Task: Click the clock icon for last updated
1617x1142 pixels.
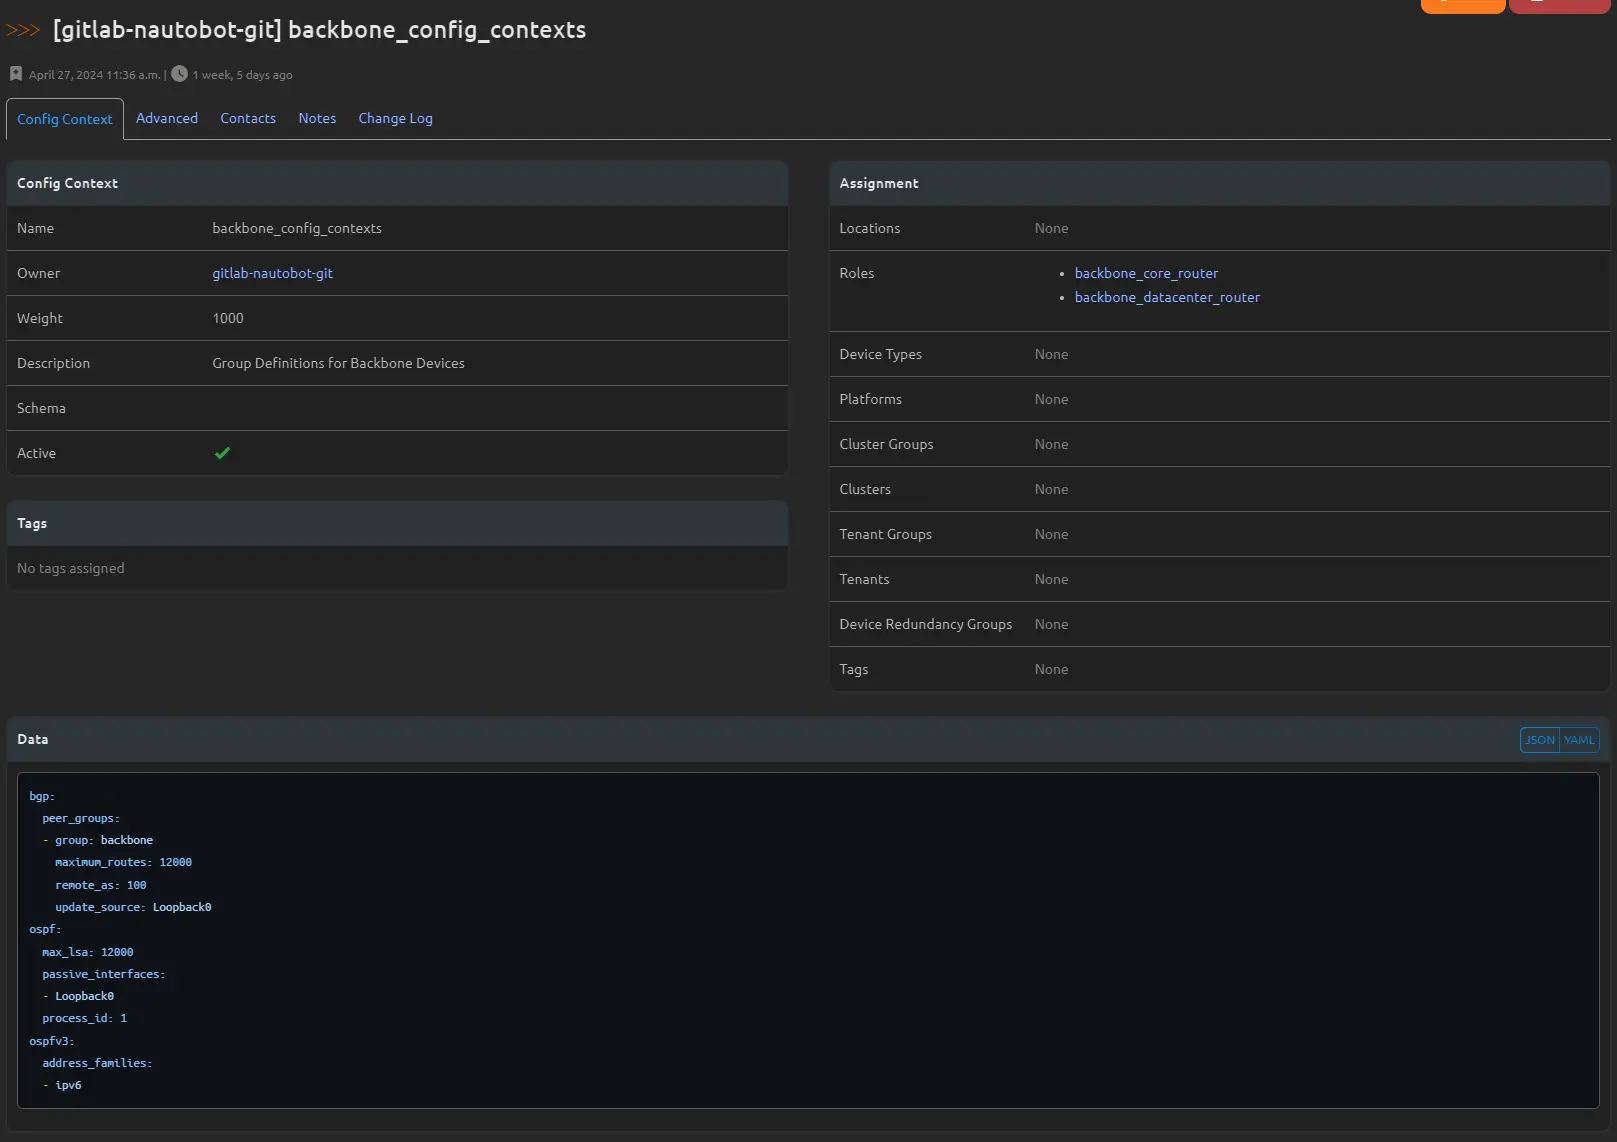Action: pos(179,74)
